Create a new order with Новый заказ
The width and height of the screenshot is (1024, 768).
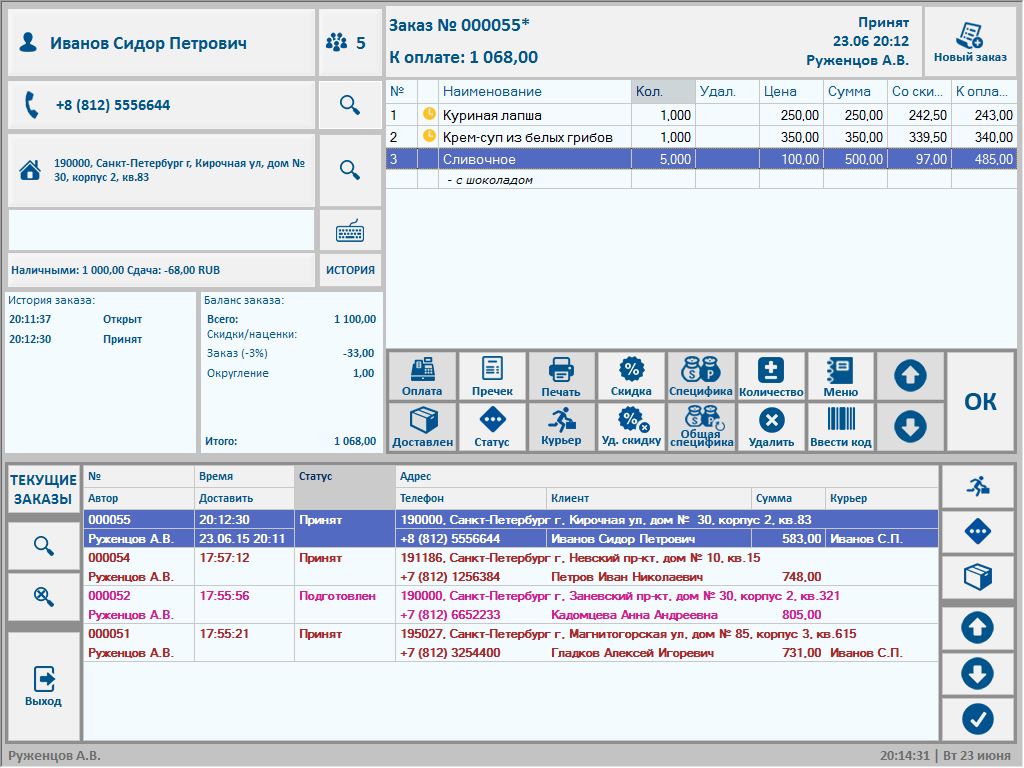(970, 42)
